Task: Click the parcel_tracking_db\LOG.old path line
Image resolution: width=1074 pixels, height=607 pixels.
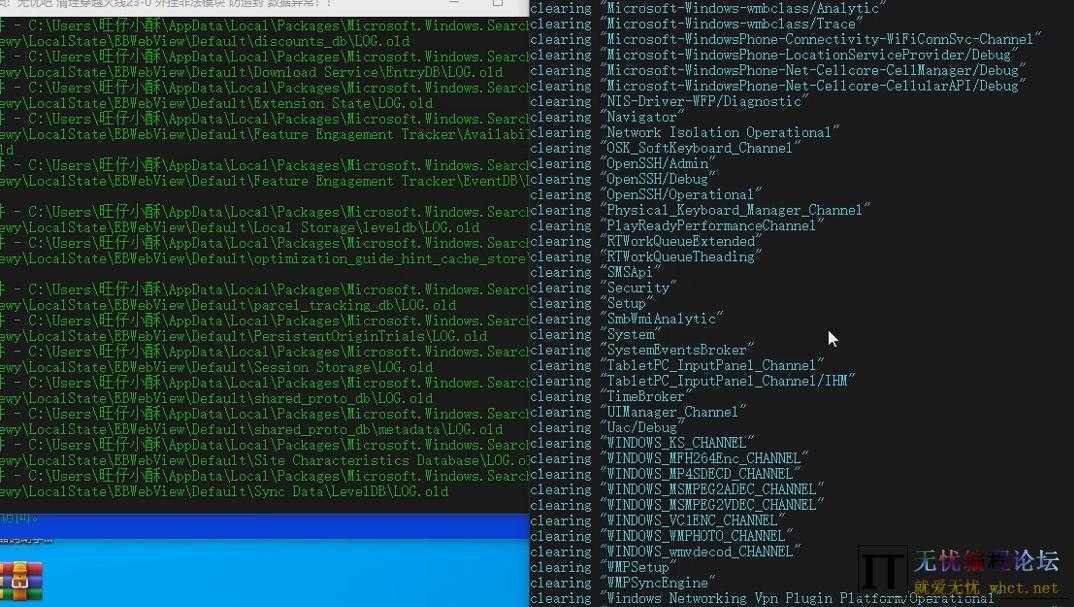Action: (228, 305)
